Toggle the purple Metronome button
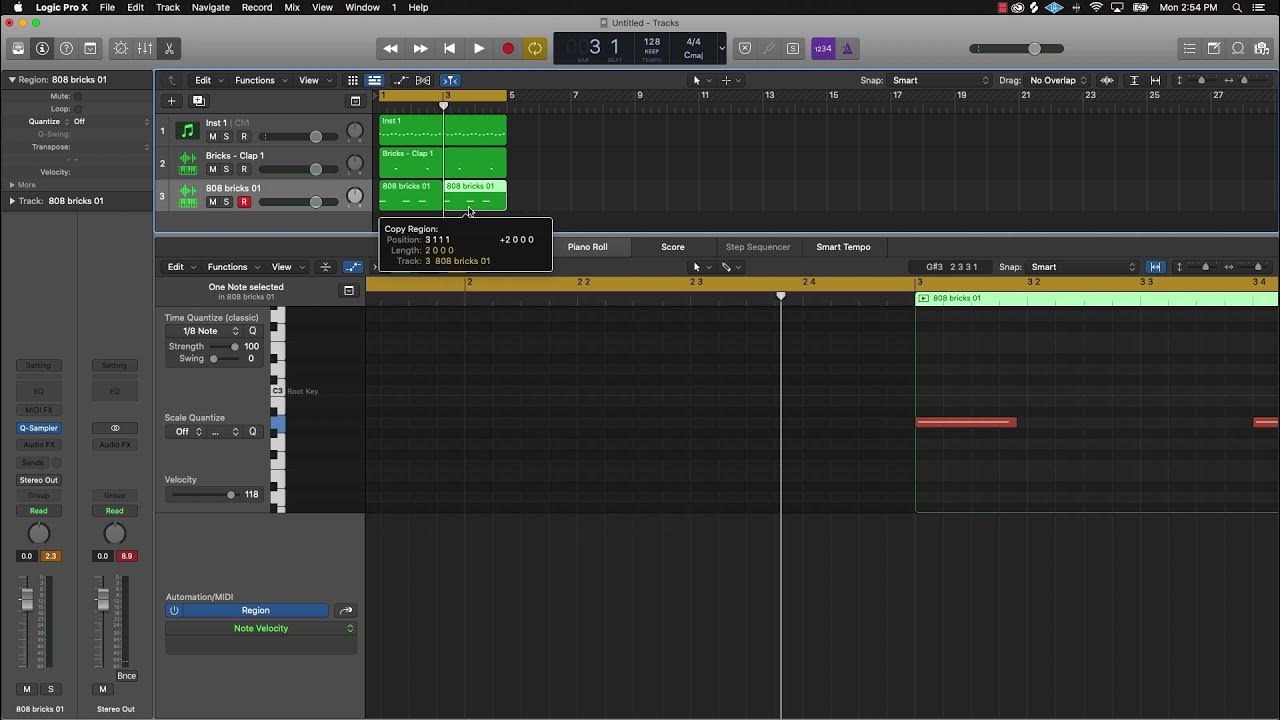The height and width of the screenshot is (720, 1280). point(846,48)
